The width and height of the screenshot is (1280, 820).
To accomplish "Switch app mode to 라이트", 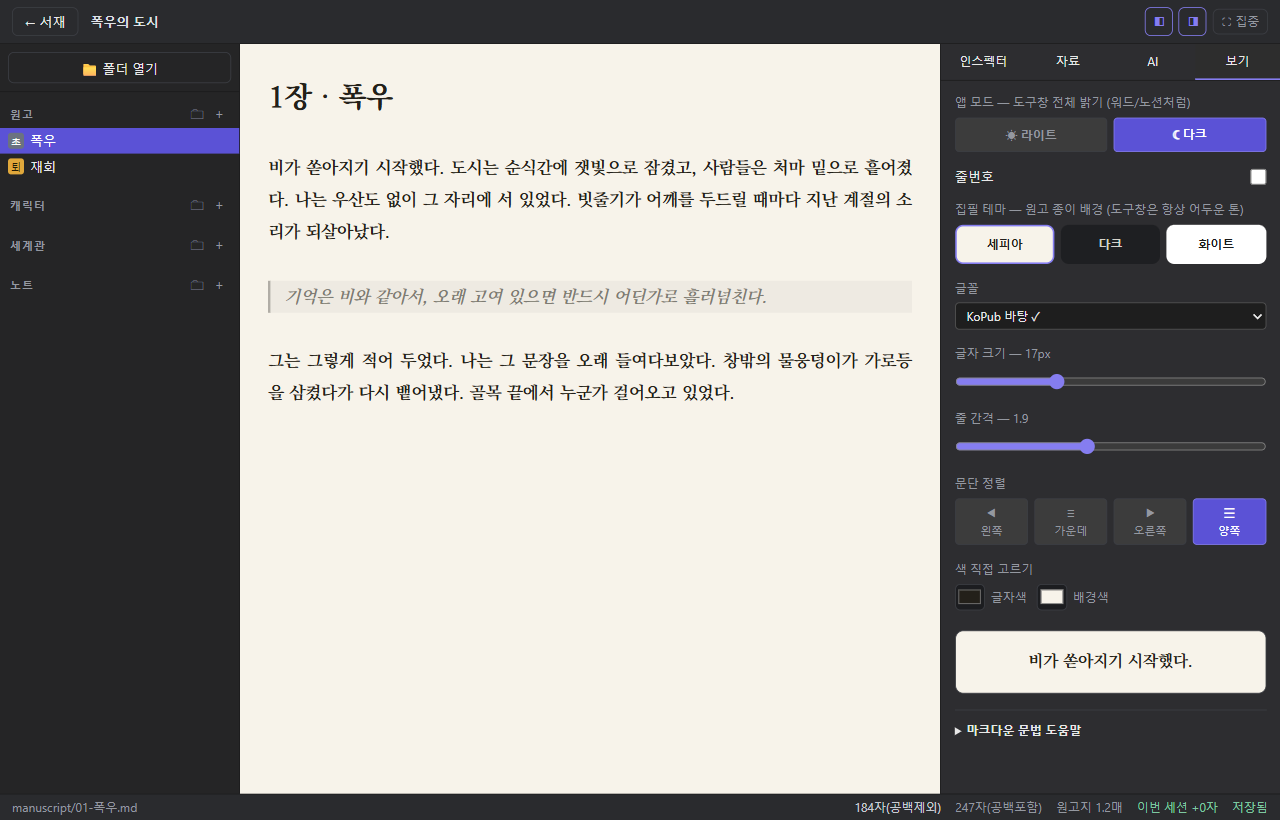I will (x=1031, y=135).
